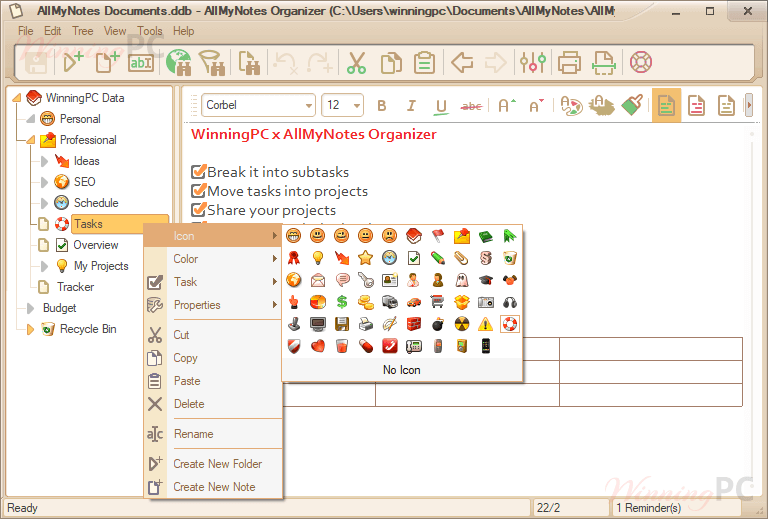Screen dimensions: 768x519
Task: Collapse the Professional folder
Action: point(31,140)
